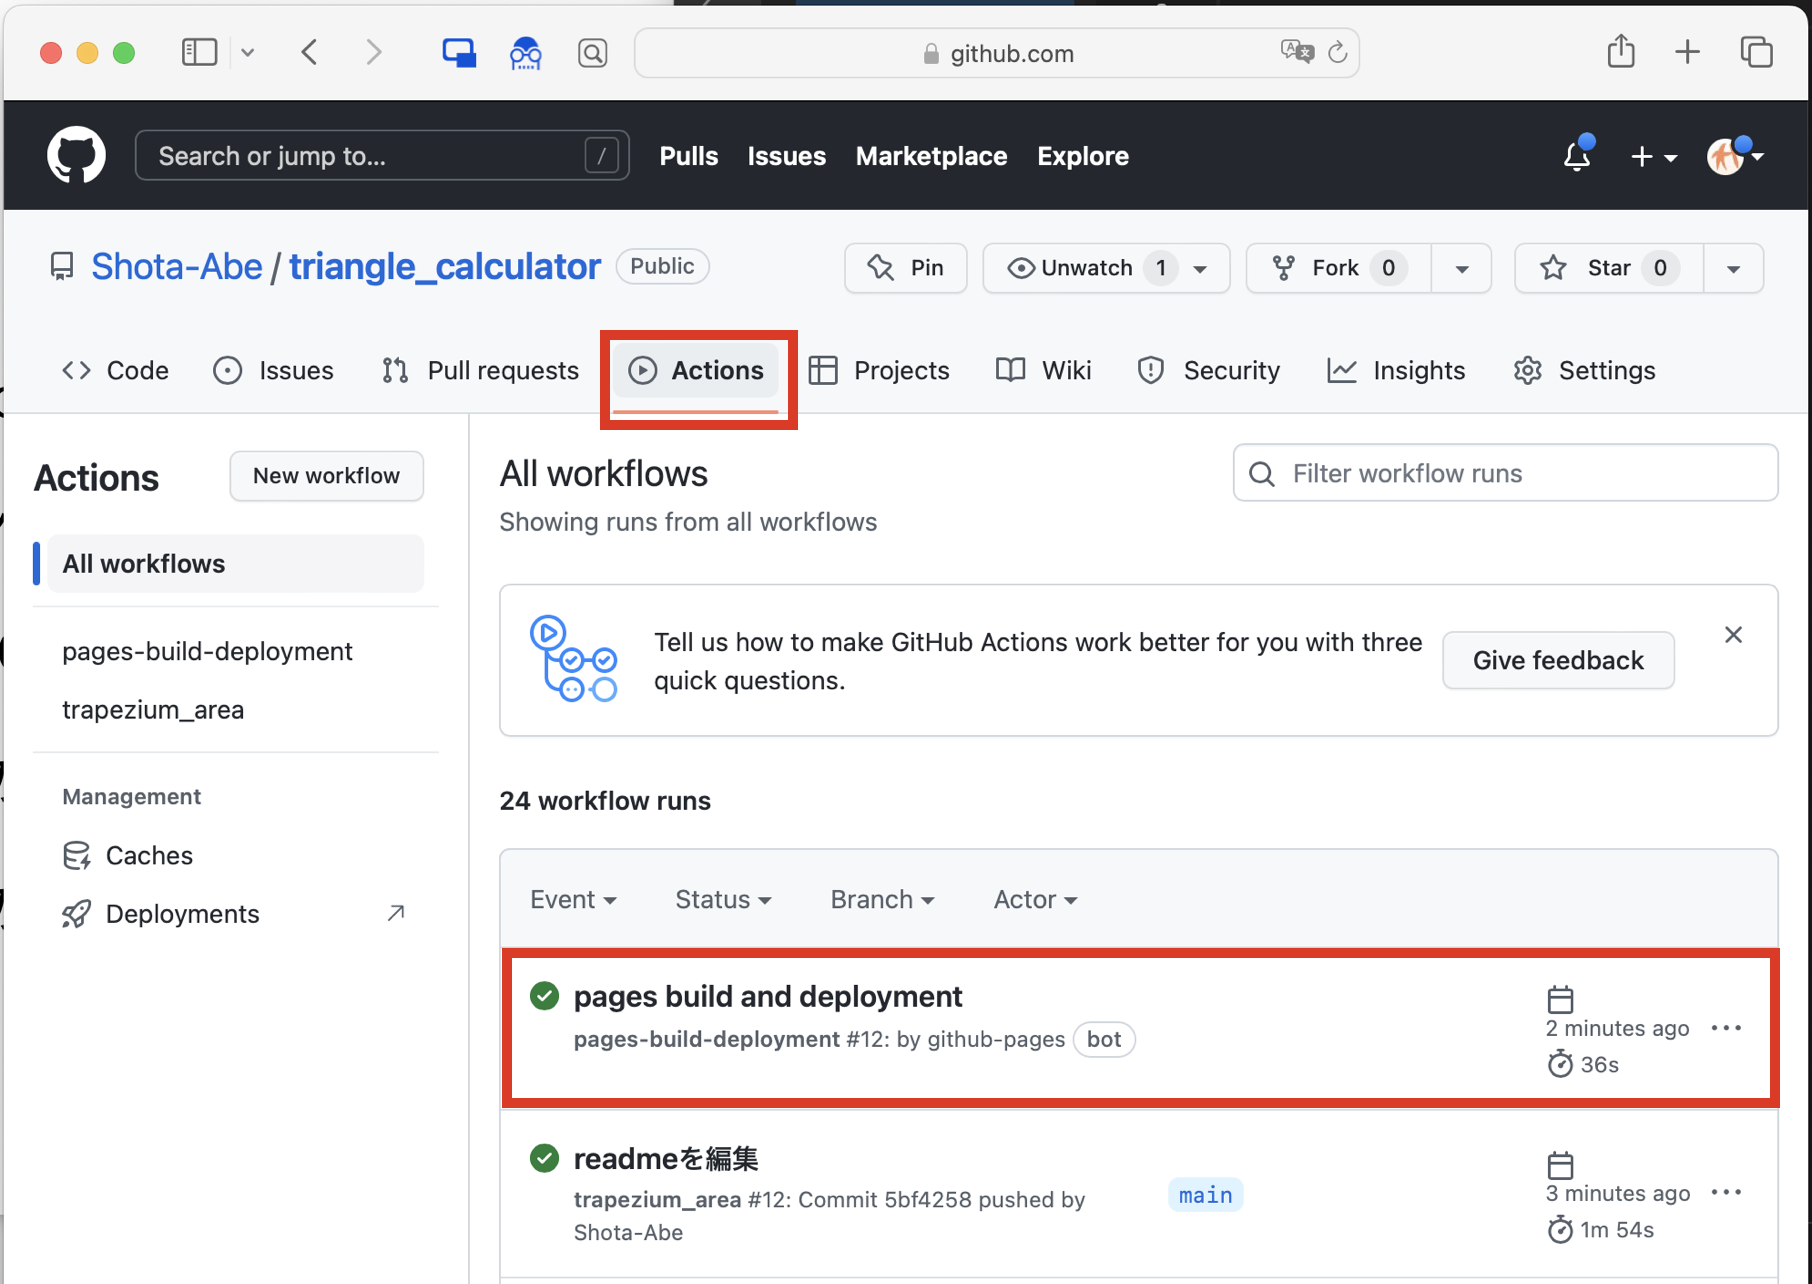Go to Marketplace in top navigation
This screenshot has height=1284, width=1812.
pyautogui.click(x=931, y=155)
